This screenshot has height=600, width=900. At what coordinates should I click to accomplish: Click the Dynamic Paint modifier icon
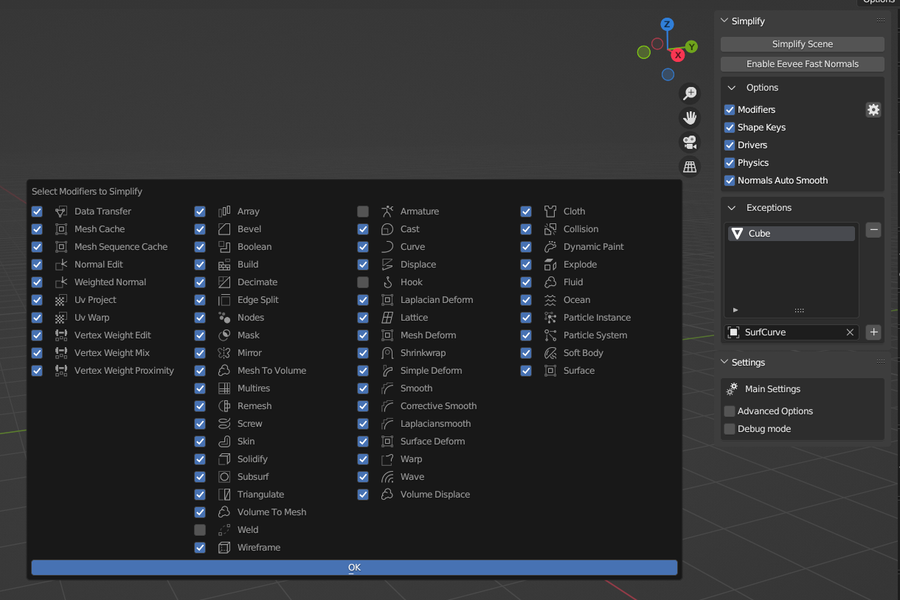tap(550, 247)
